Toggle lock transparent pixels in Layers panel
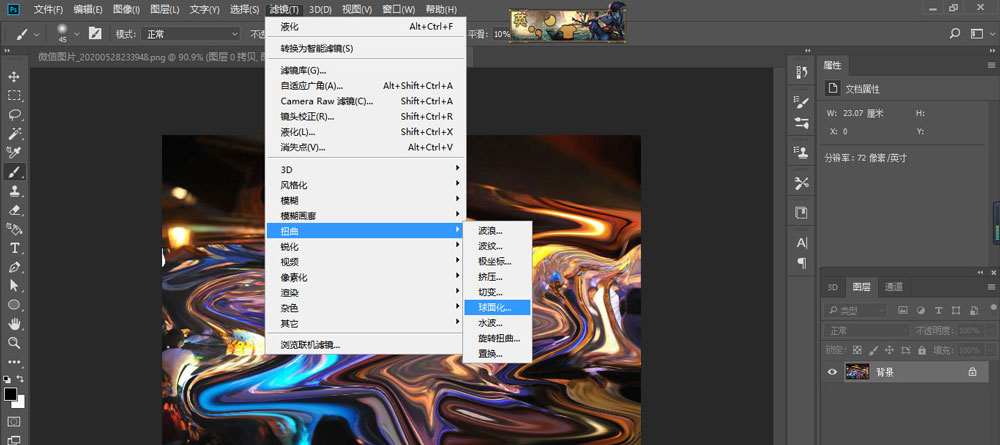Viewport: 1000px width, 445px height. coord(857,350)
